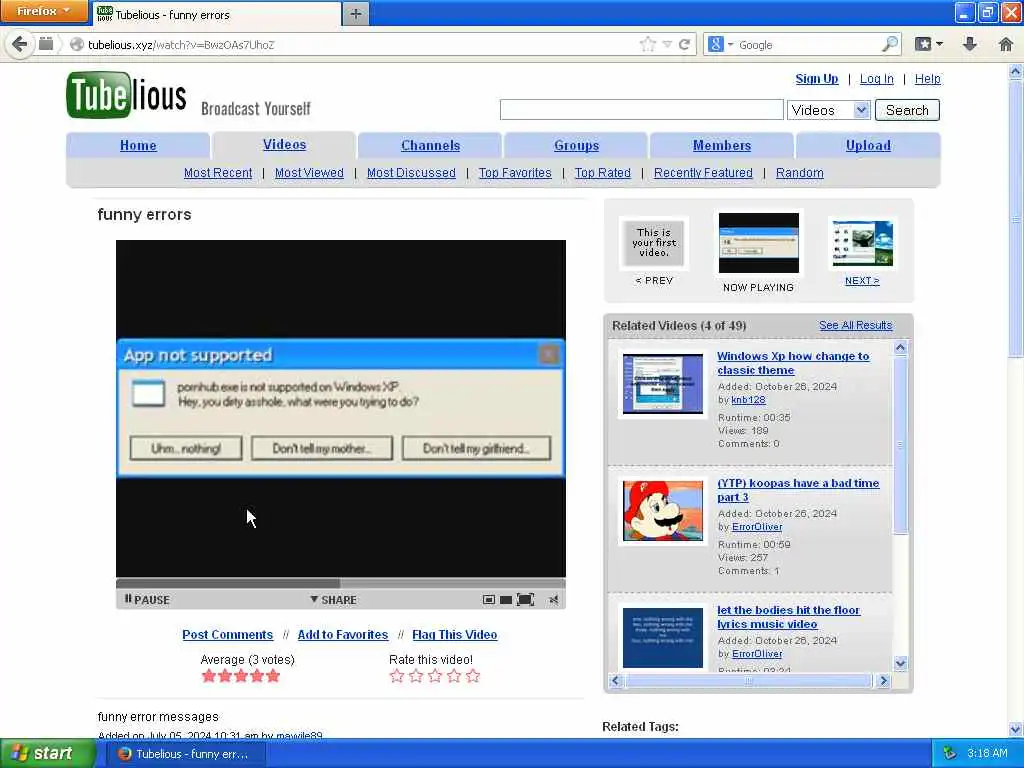The image size is (1024, 768).
Task: Open uploader knb128 profile link
Action: (x=748, y=400)
